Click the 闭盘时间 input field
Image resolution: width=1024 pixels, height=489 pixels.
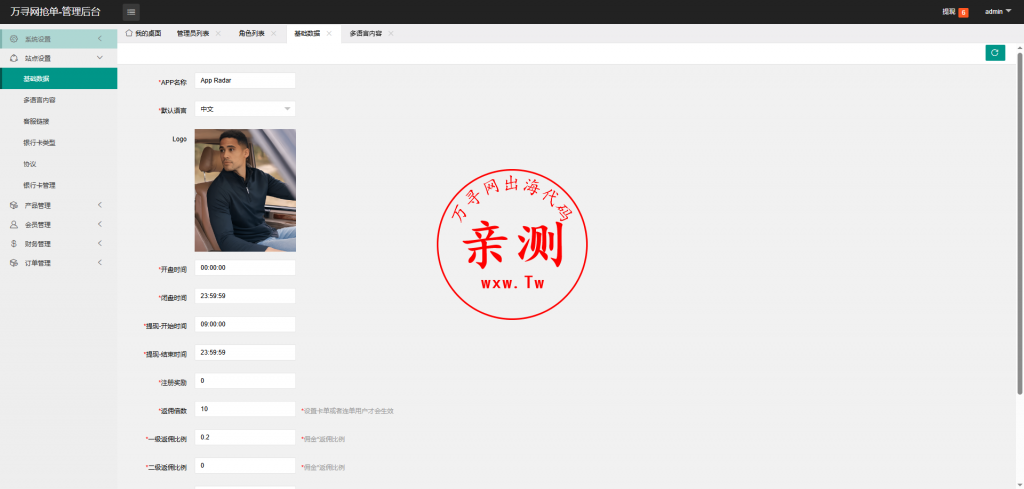pos(245,296)
